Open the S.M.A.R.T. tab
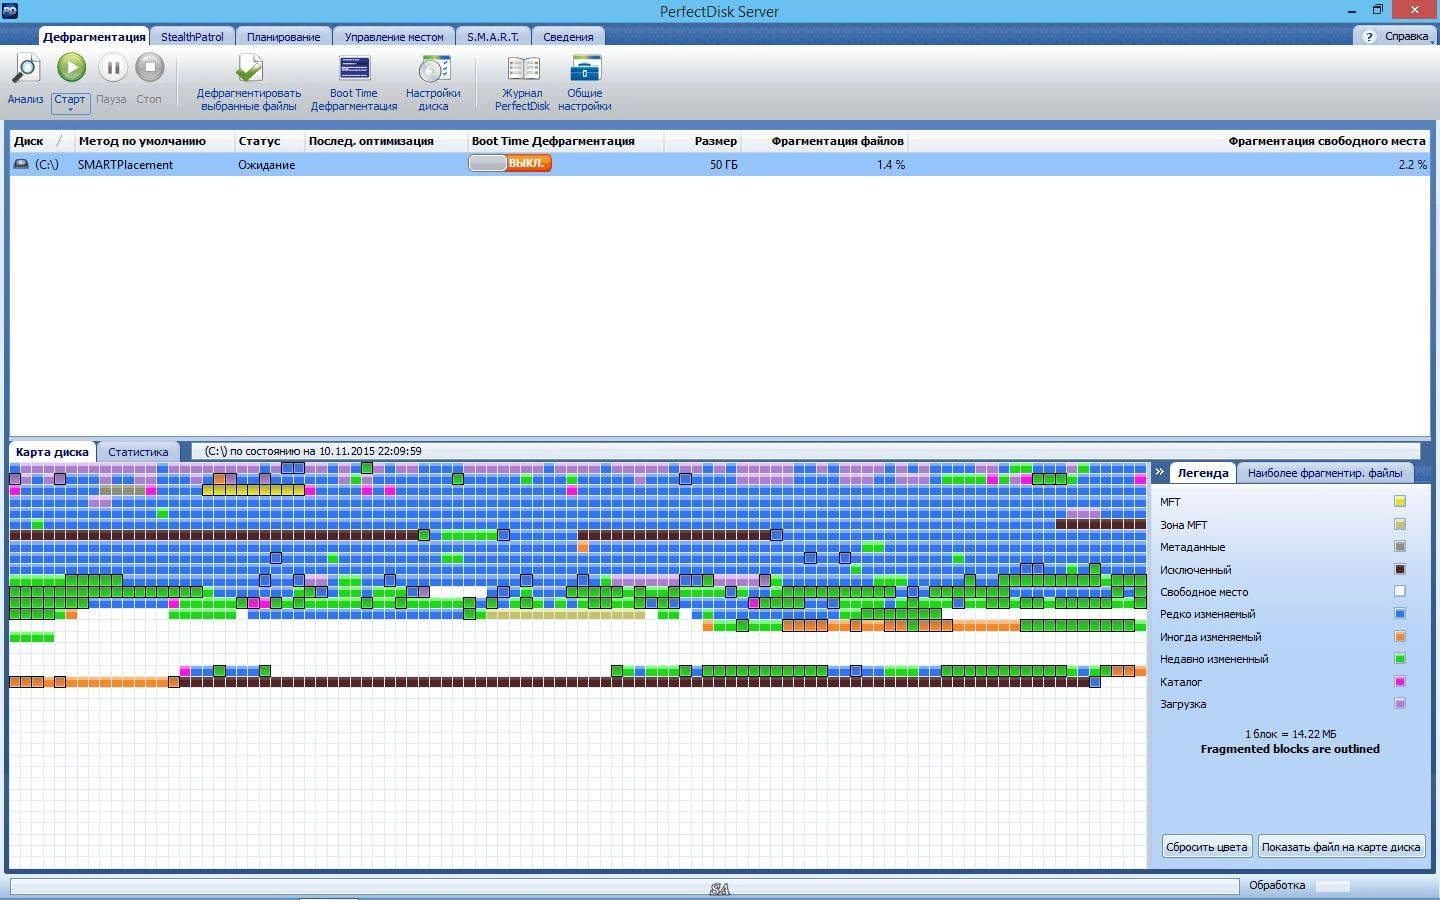The image size is (1440, 900). 493,37
